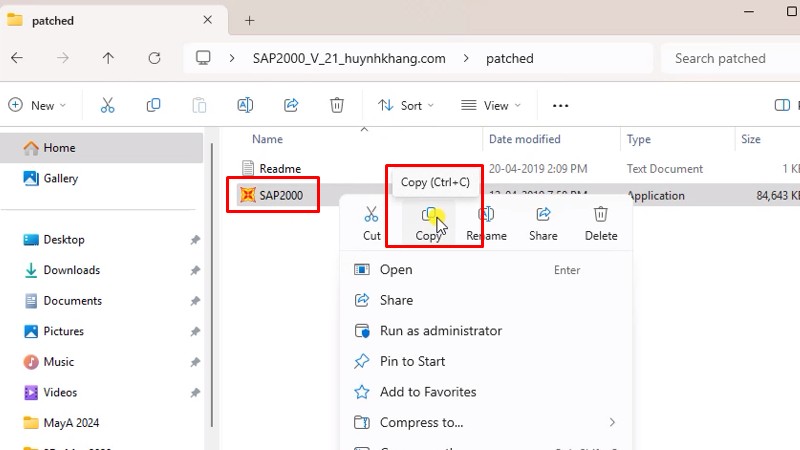Viewport: 800px width, 450px height.
Task: Open the View dropdown
Action: 491,105
